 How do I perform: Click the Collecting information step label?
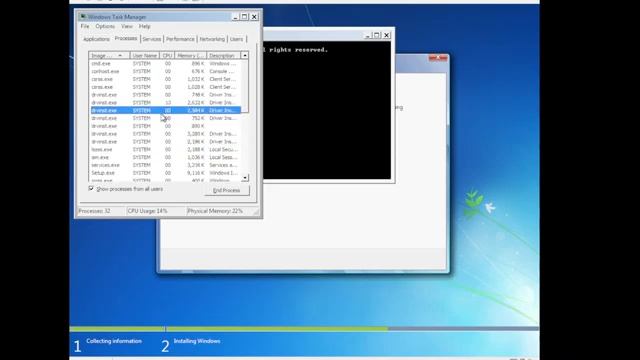point(114,341)
